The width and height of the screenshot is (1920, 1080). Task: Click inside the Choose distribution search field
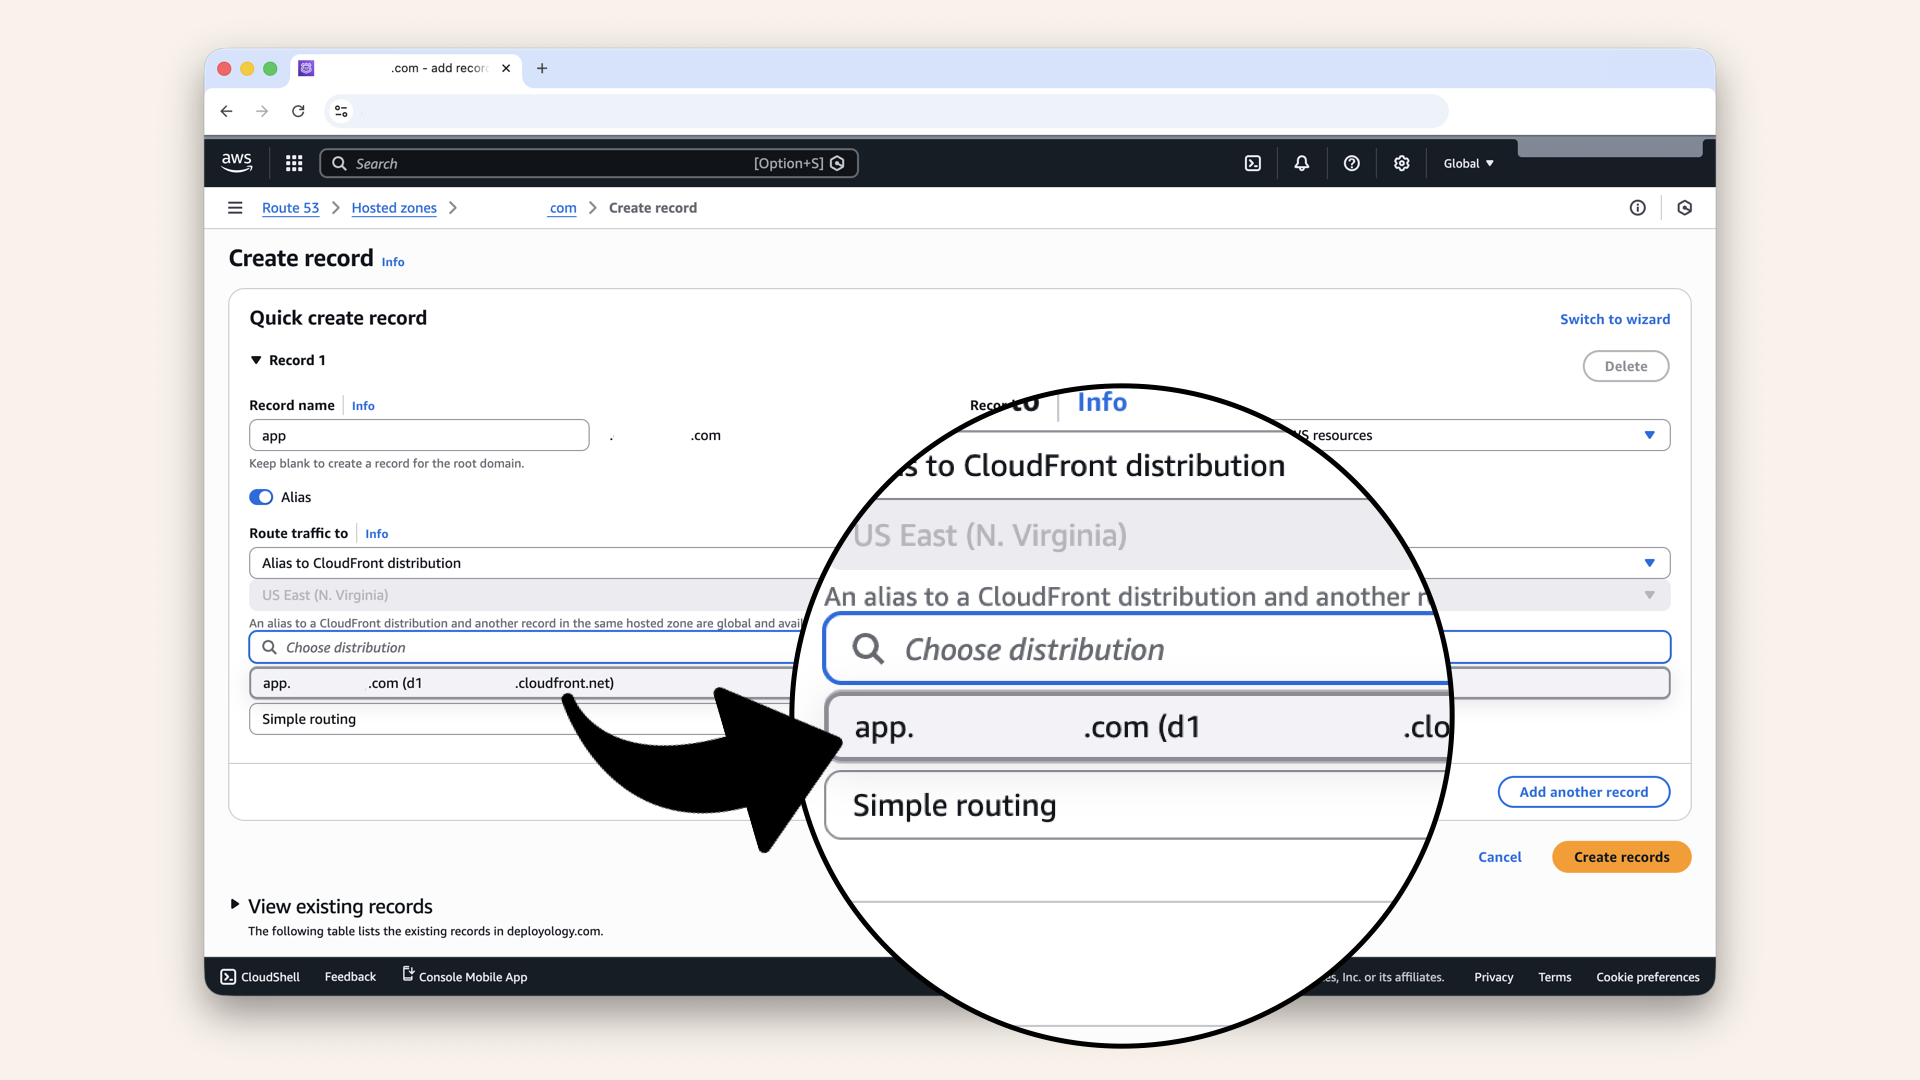click(x=450, y=647)
